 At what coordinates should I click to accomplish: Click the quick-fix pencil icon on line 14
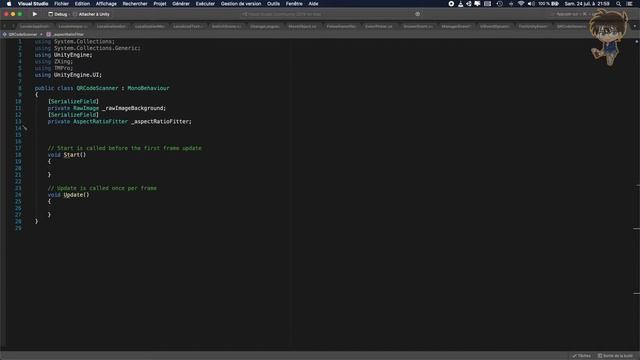click(25, 128)
